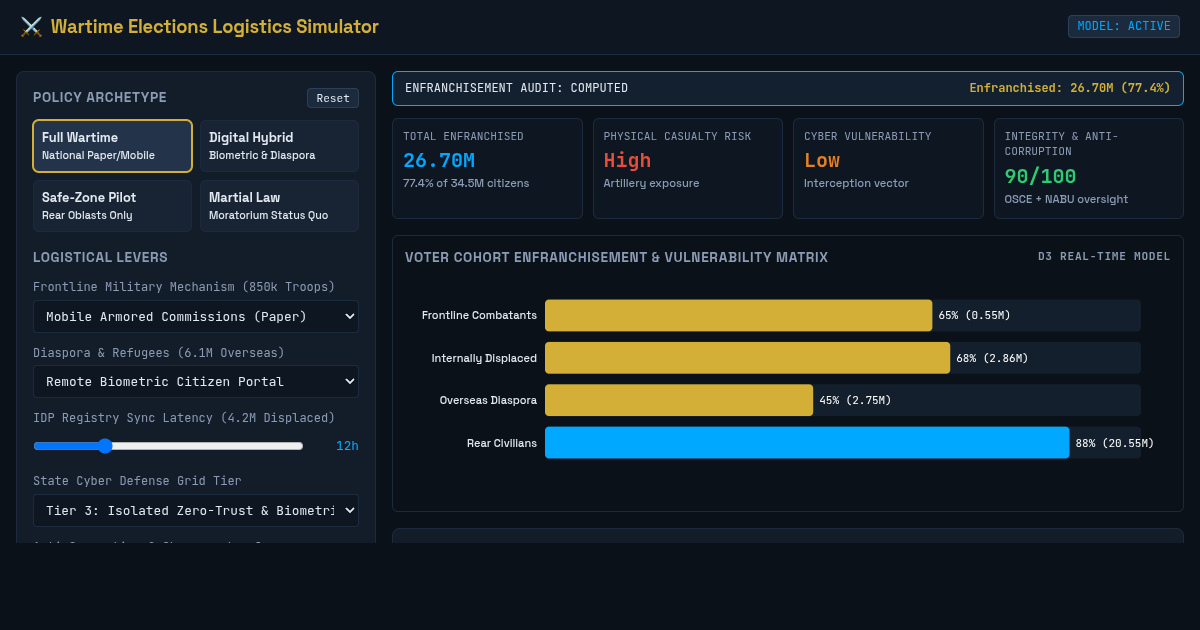This screenshot has width=1200, height=630.
Task: Adjust the IDP Registry Sync Latency slider
Action: pos(168,446)
